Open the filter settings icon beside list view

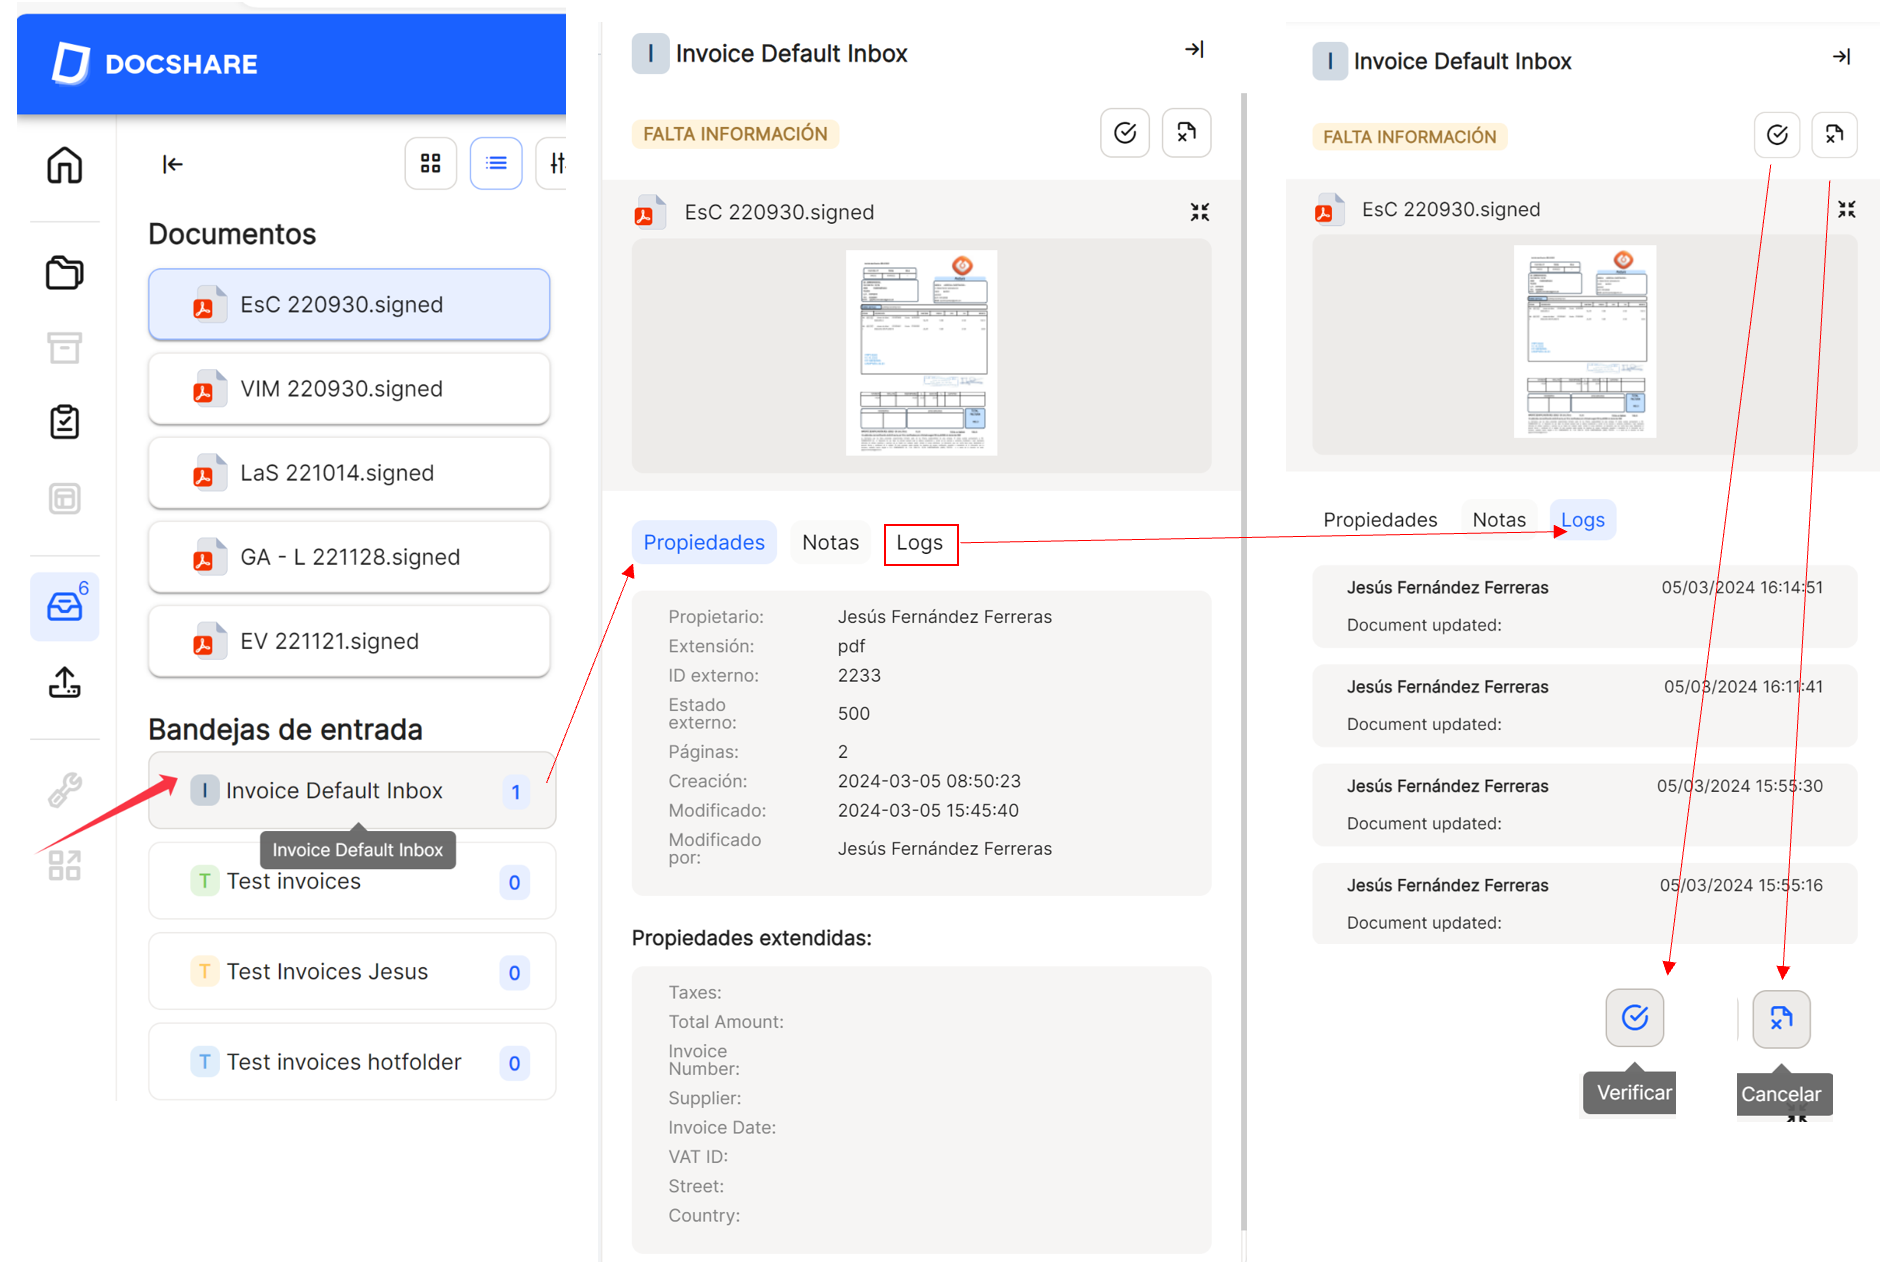(553, 163)
